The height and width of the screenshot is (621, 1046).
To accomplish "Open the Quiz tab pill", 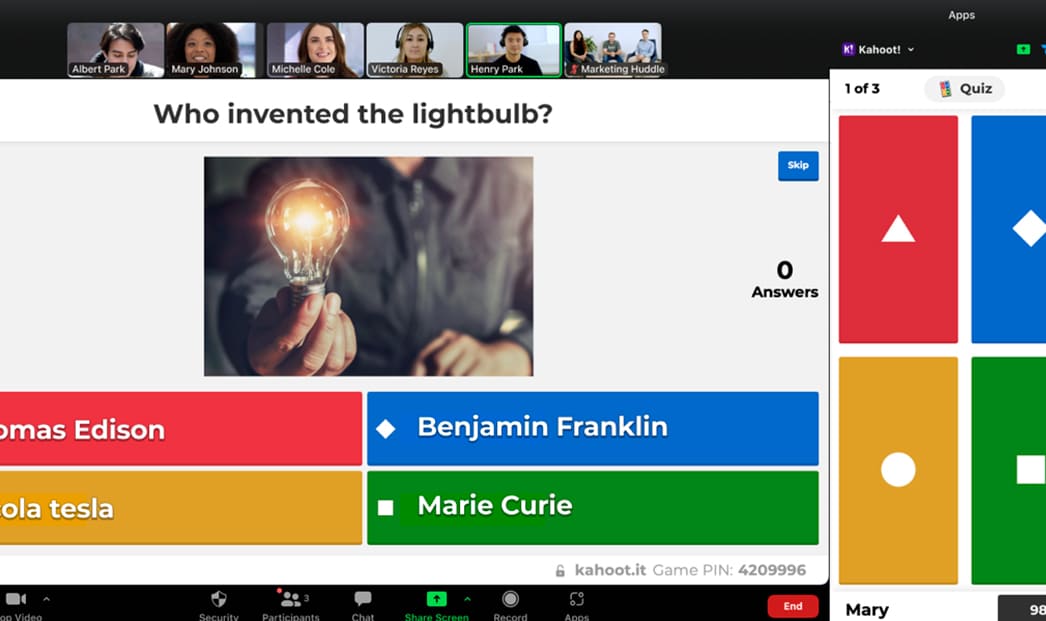I will tap(965, 89).
